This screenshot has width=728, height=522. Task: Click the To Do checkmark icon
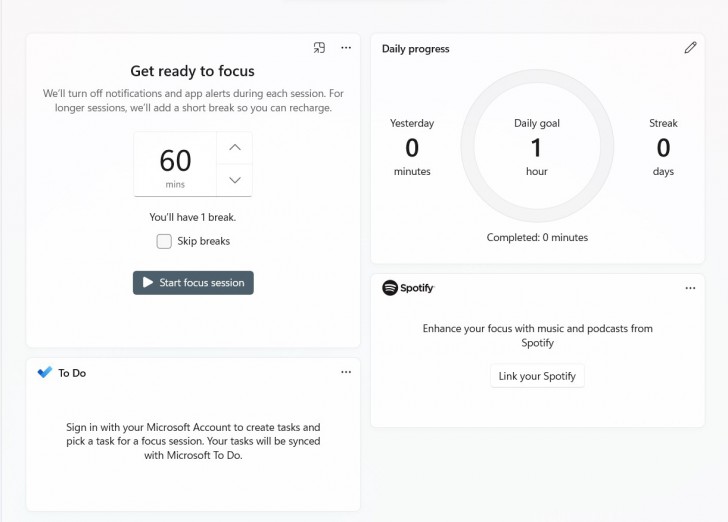(x=44, y=373)
